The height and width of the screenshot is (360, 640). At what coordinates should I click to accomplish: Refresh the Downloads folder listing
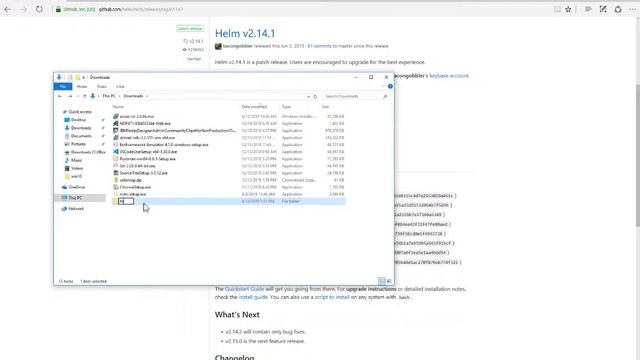click(315, 96)
